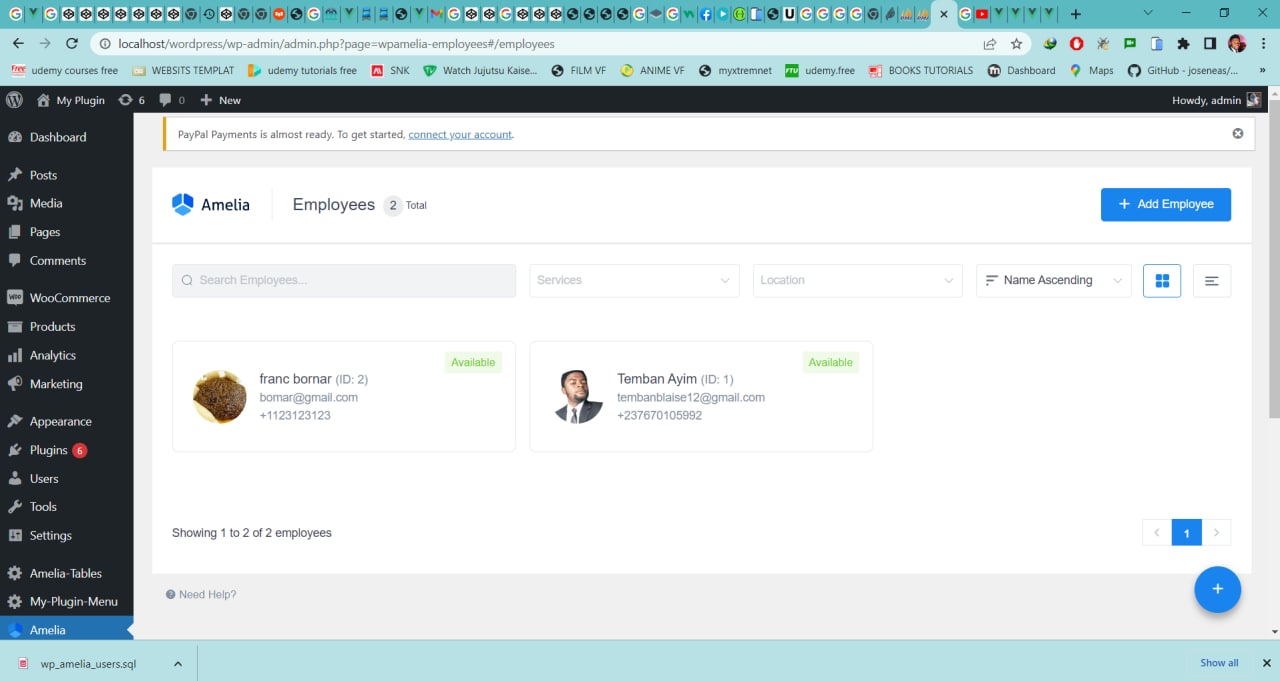The width and height of the screenshot is (1280, 681).
Task: Click the Amelia logo
Action: [211, 204]
